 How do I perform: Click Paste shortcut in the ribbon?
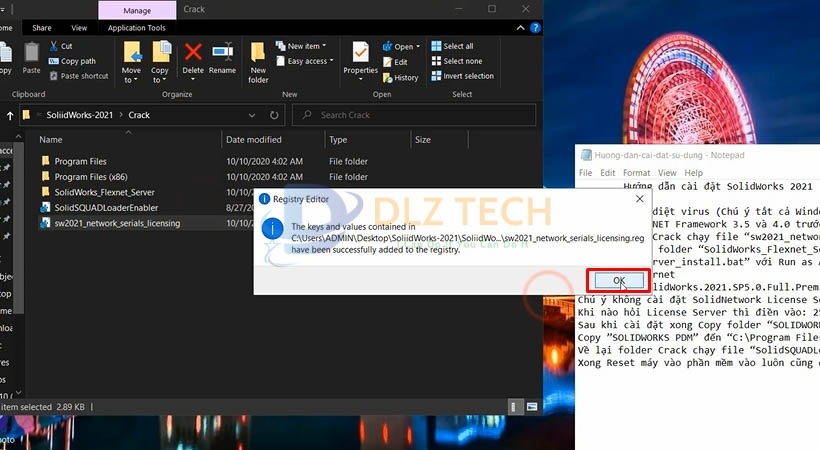(79, 76)
